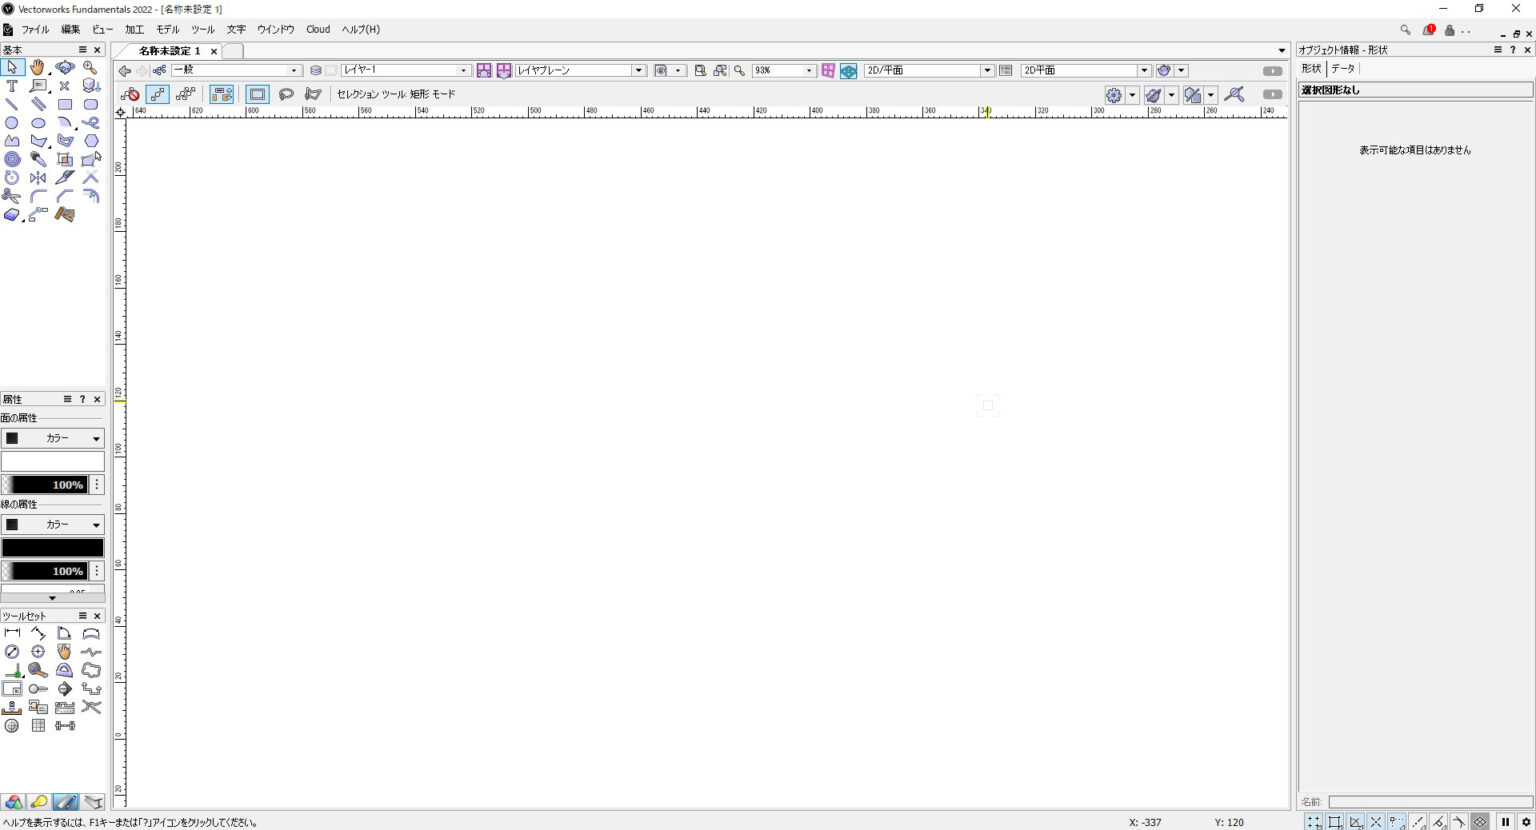Toggle the unrestricted interactive scaling mode
This screenshot has width=1536, height=830.
(186, 94)
